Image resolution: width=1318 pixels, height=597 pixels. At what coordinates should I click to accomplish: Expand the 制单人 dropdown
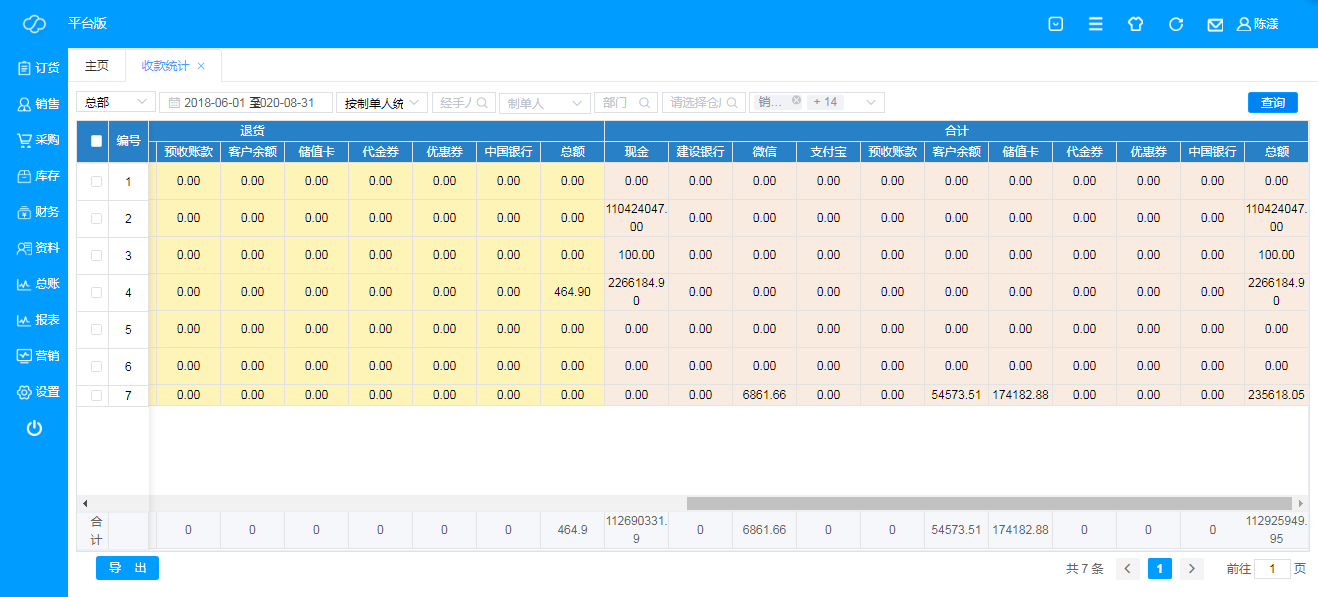coord(544,102)
